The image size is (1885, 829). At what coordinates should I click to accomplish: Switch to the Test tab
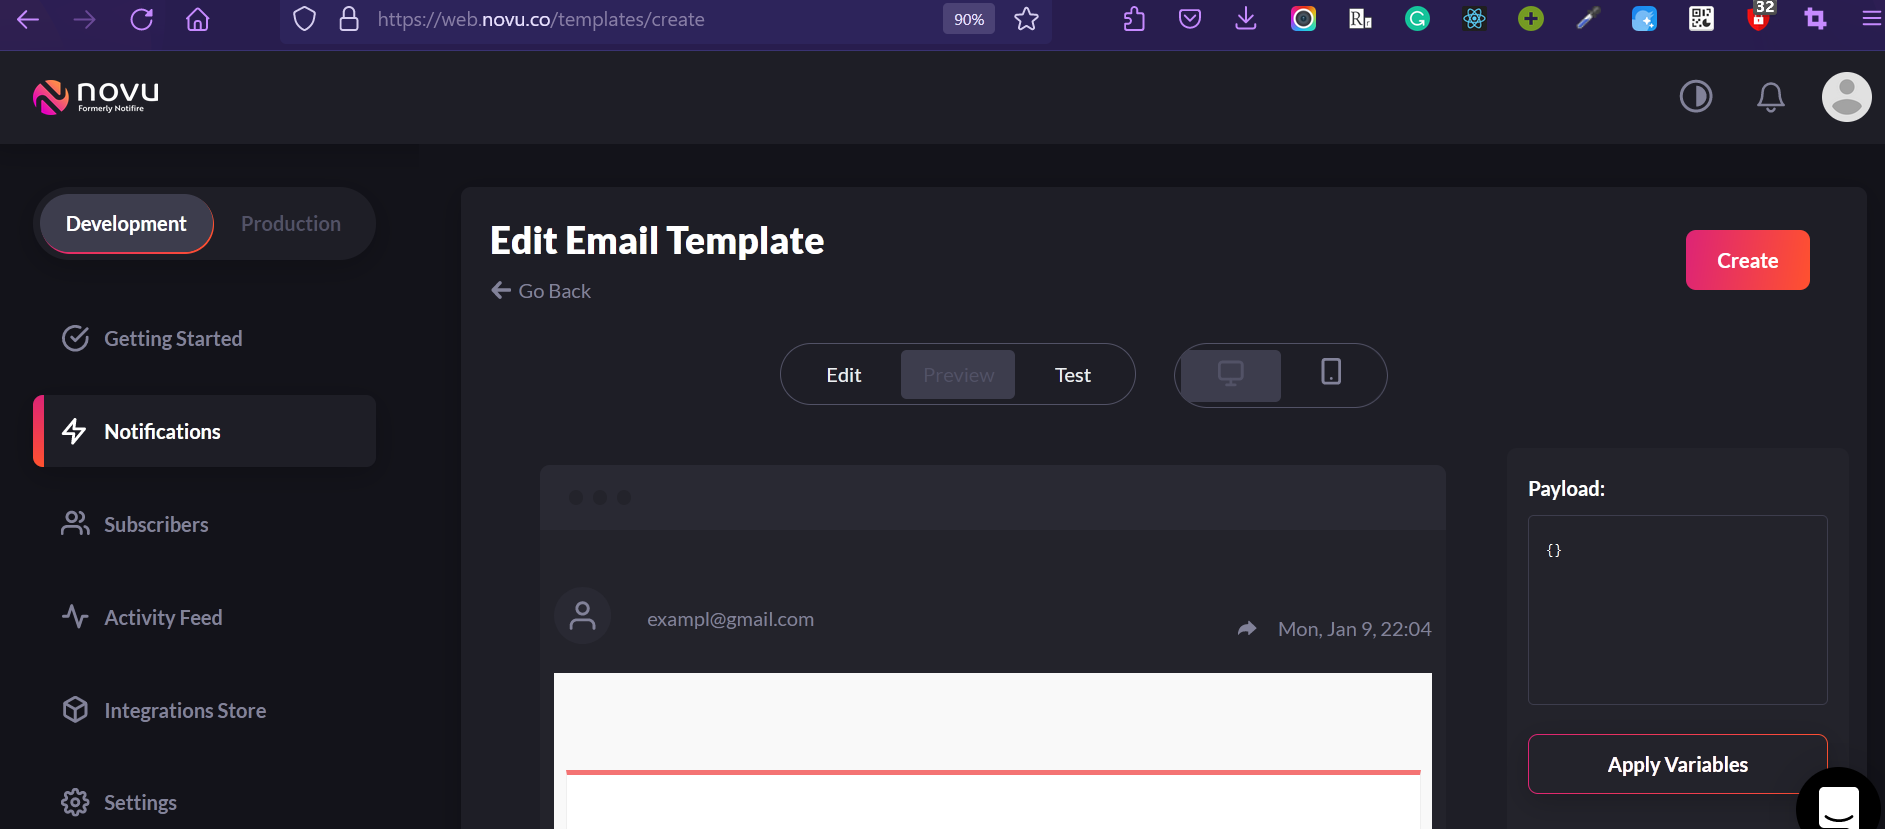point(1073,375)
